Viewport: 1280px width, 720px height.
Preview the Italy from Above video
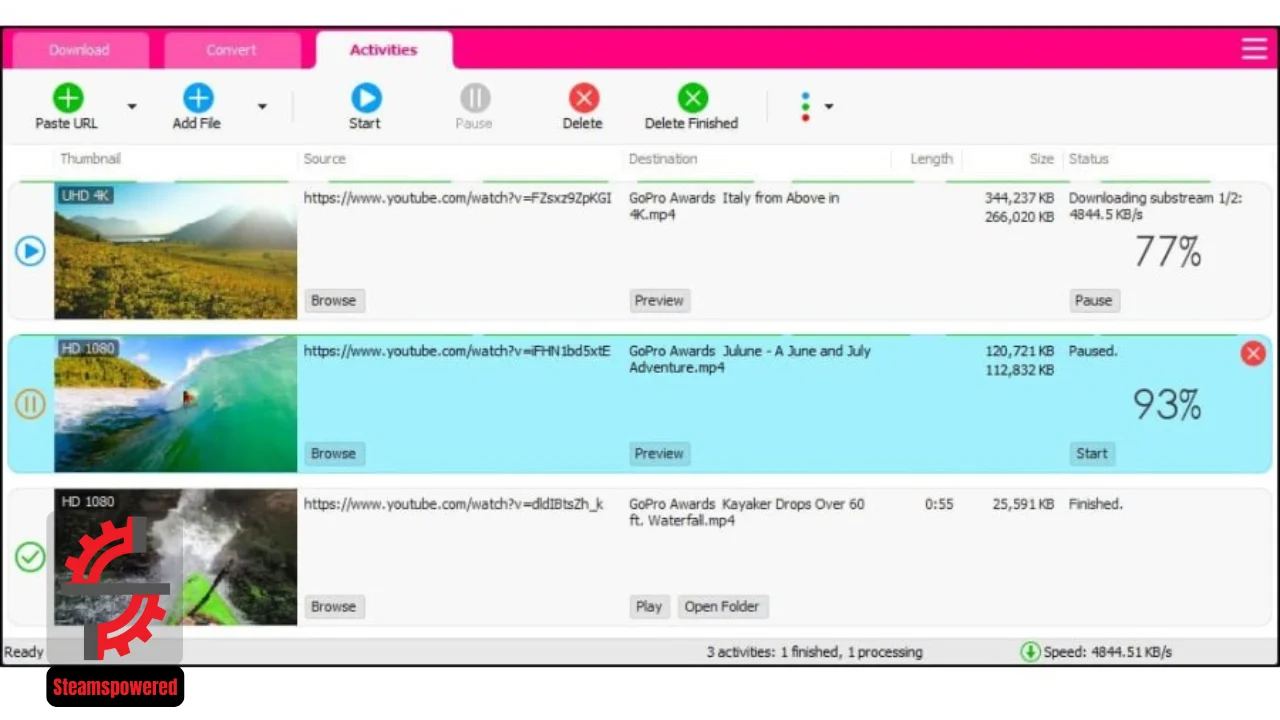pyautogui.click(x=659, y=300)
